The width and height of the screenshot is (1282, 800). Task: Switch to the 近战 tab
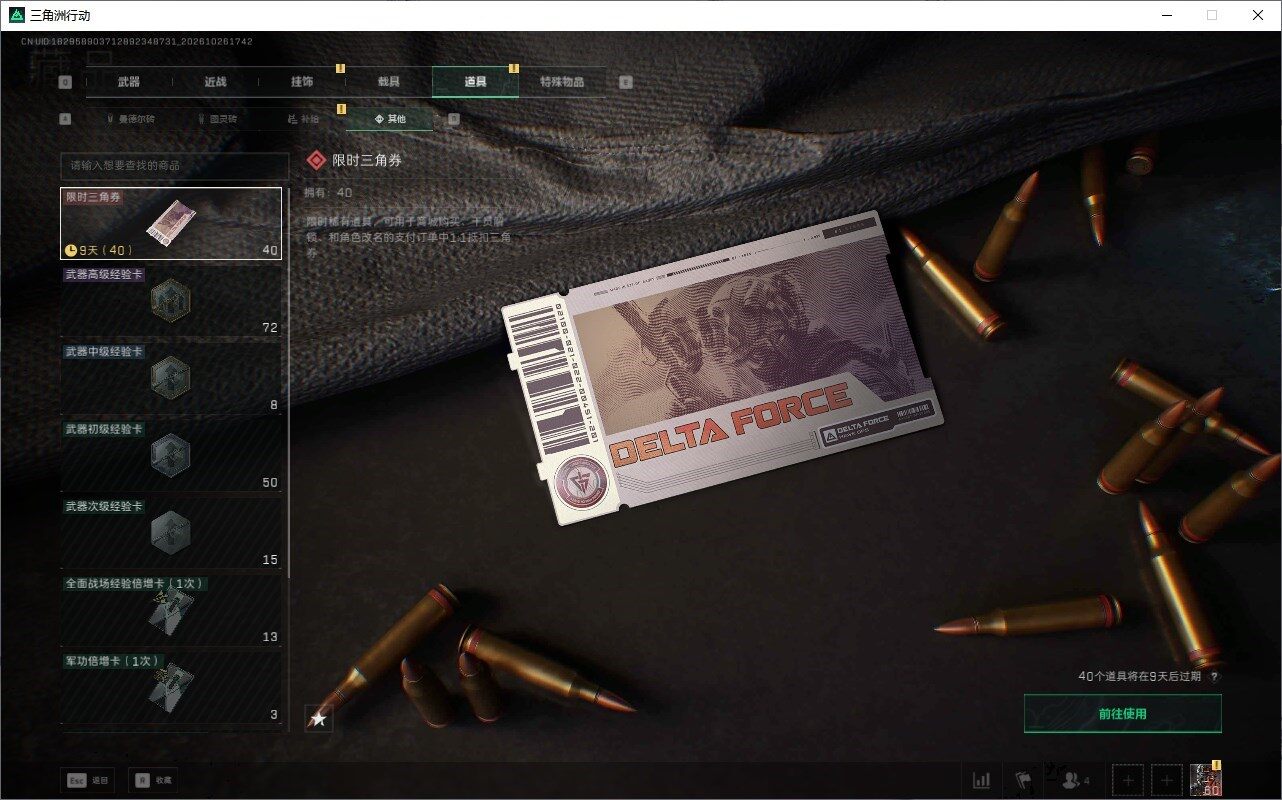pos(215,82)
